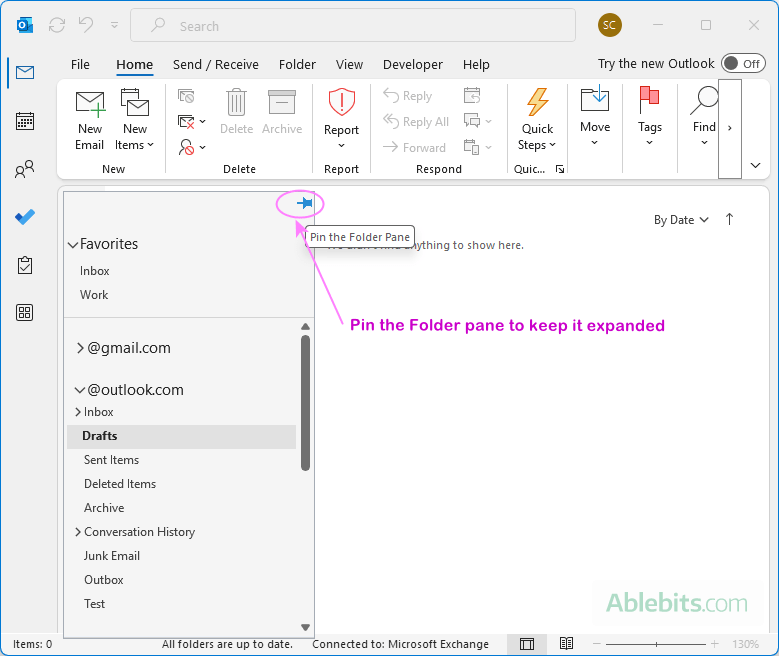The image size is (779, 656).
Task: Expand the @gmail.com account
Action: point(80,348)
